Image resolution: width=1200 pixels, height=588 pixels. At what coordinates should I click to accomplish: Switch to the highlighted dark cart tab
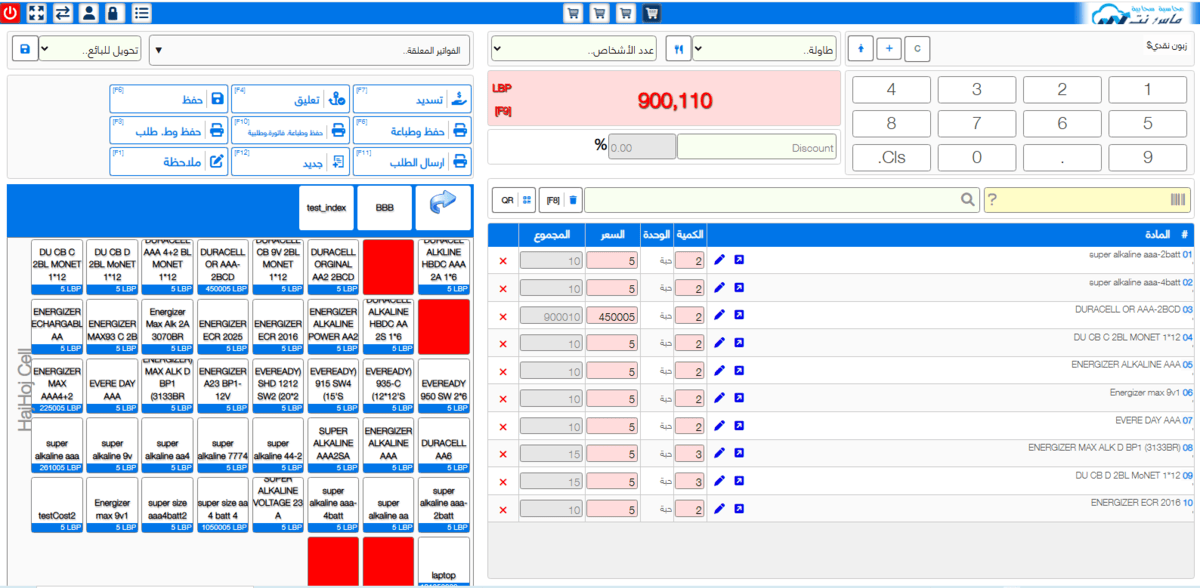651,13
